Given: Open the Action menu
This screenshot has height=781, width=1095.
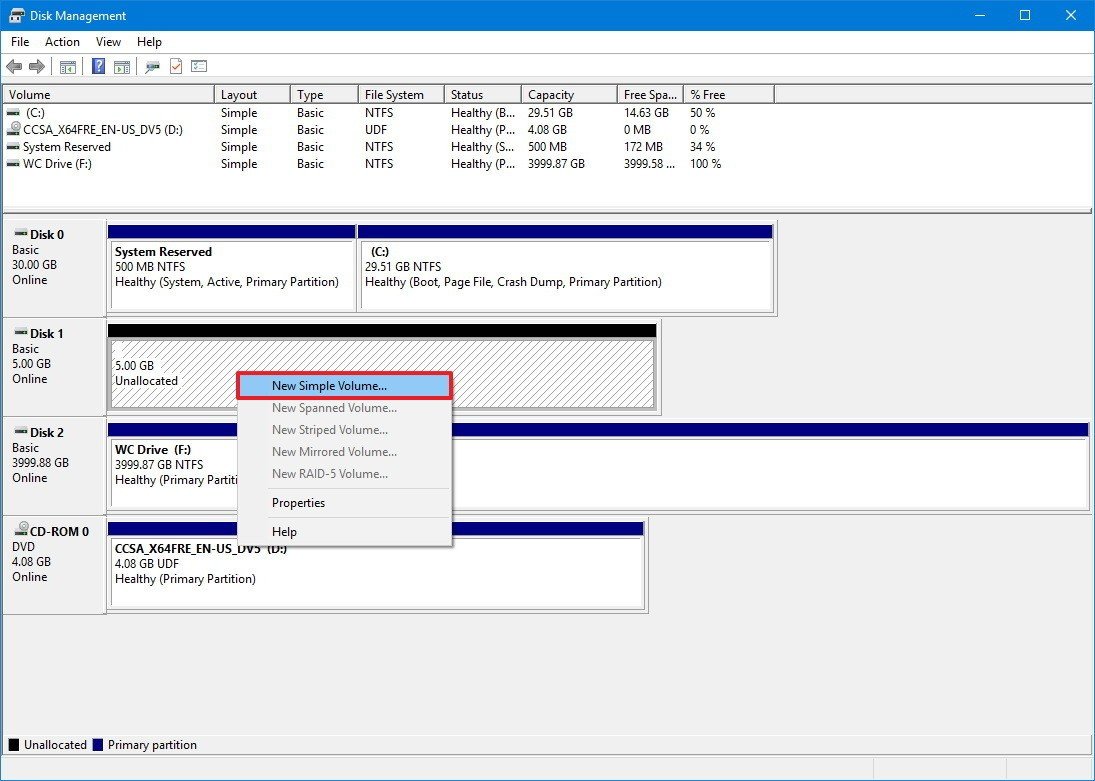Looking at the screenshot, I should coord(62,42).
